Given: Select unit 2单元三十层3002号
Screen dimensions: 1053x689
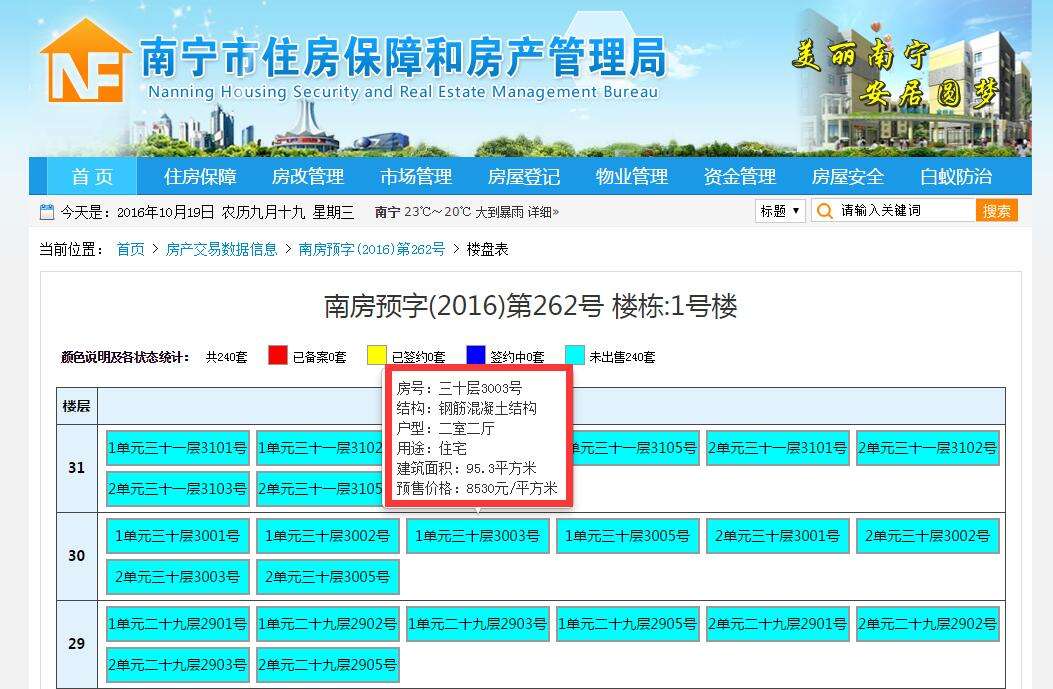Looking at the screenshot, I should click(x=927, y=536).
